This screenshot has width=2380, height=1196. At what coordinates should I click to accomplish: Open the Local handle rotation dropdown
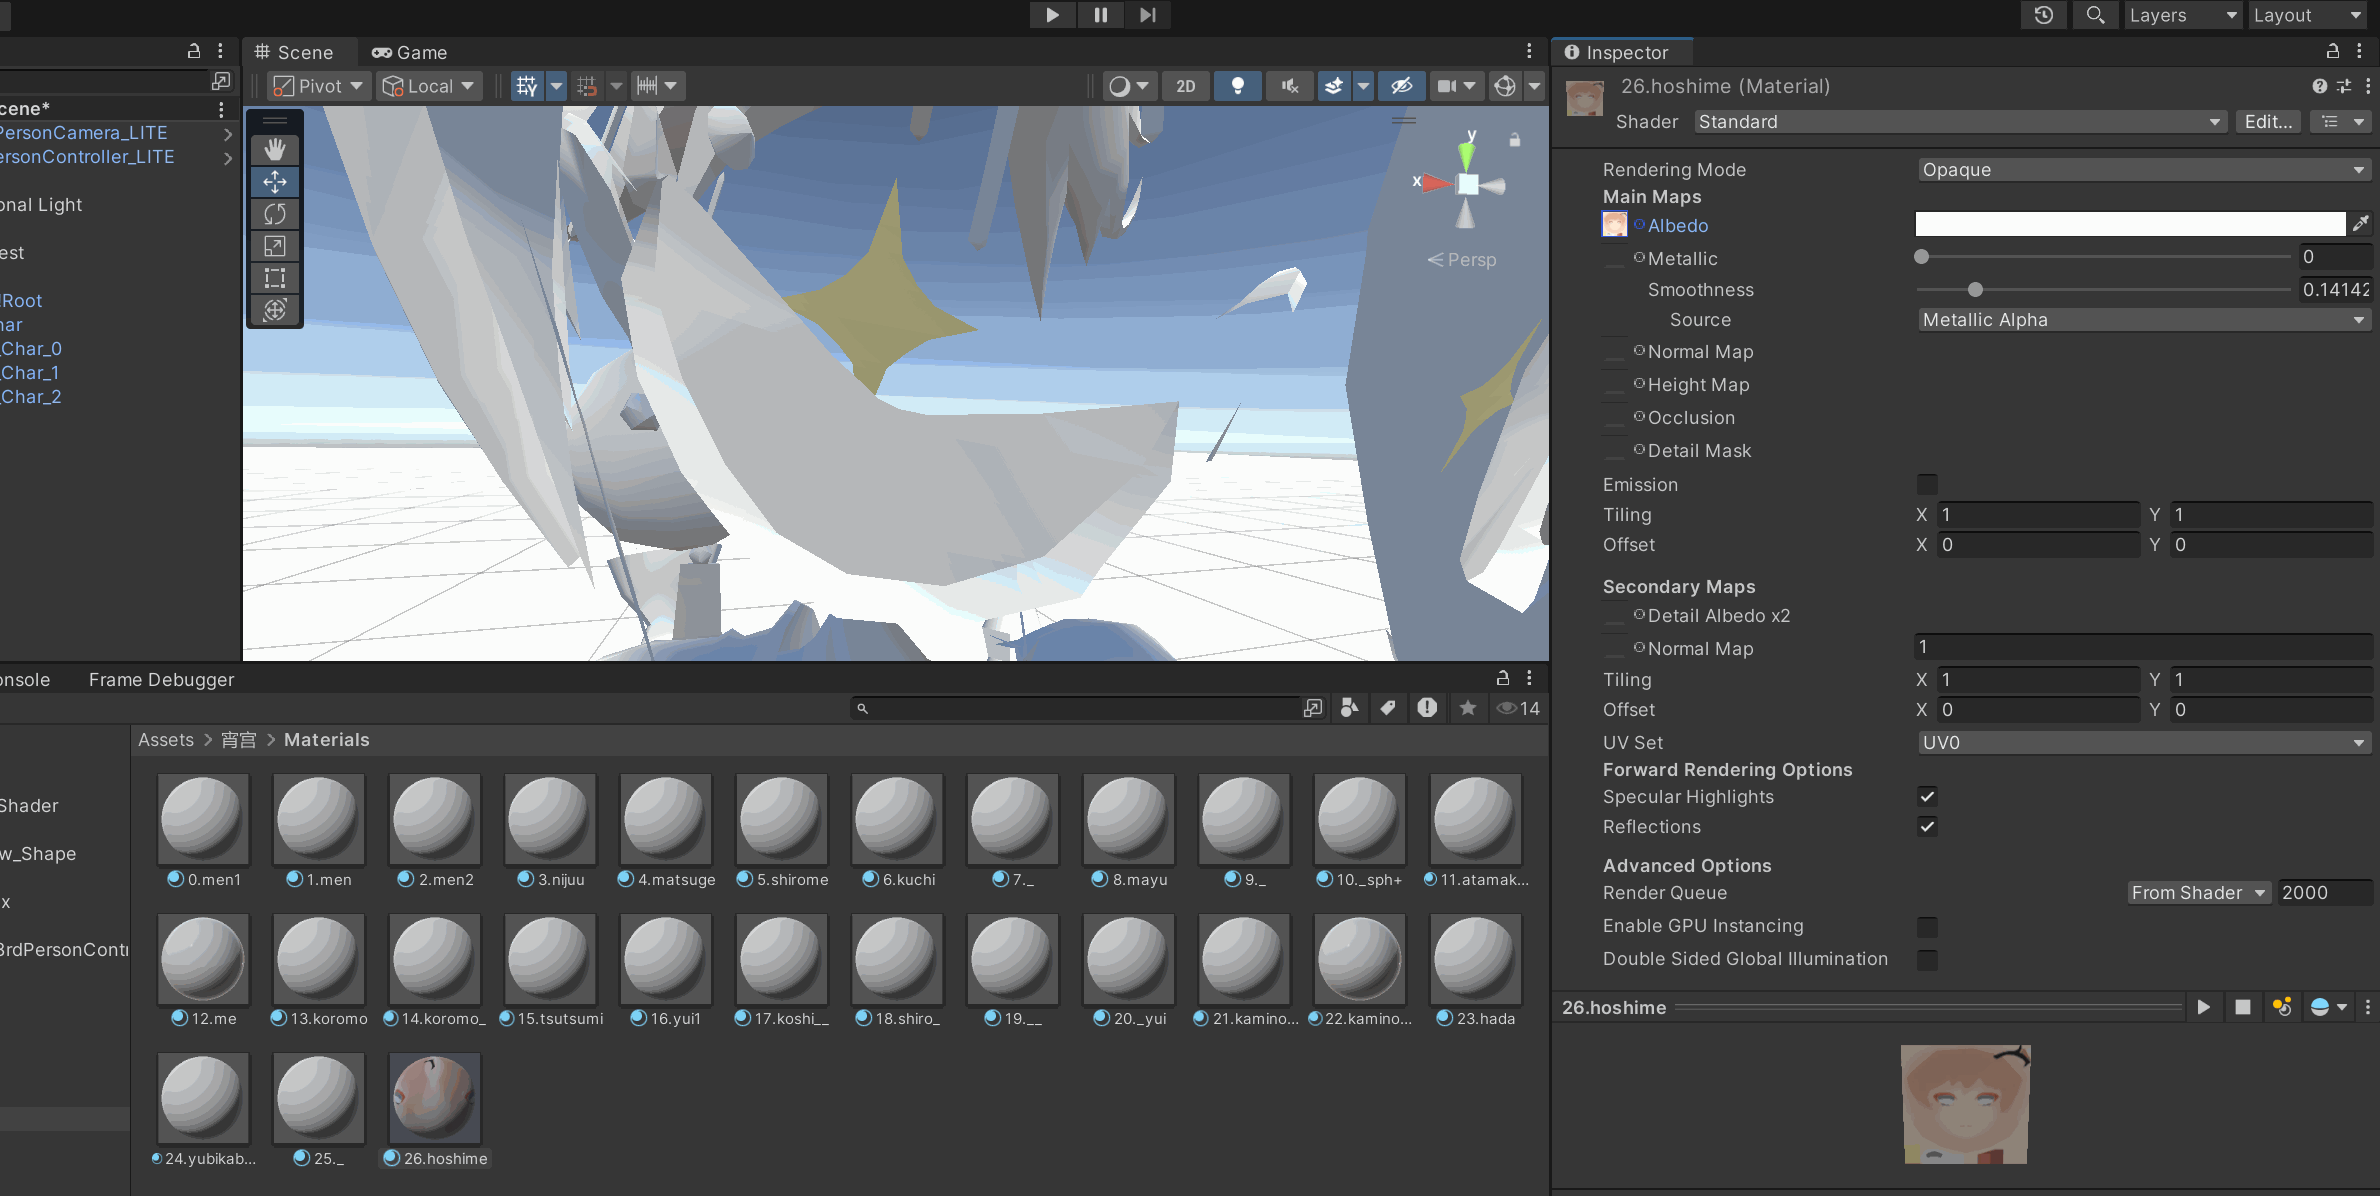click(429, 86)
